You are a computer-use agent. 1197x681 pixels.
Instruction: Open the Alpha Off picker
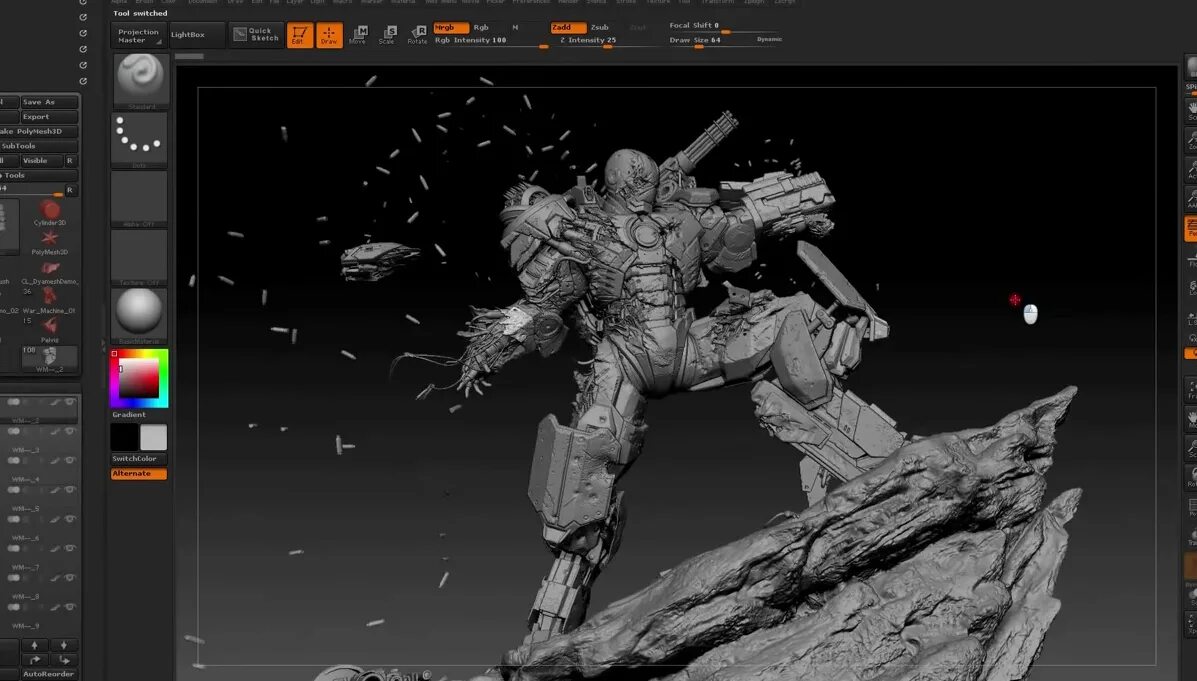[x=139, y=198]
